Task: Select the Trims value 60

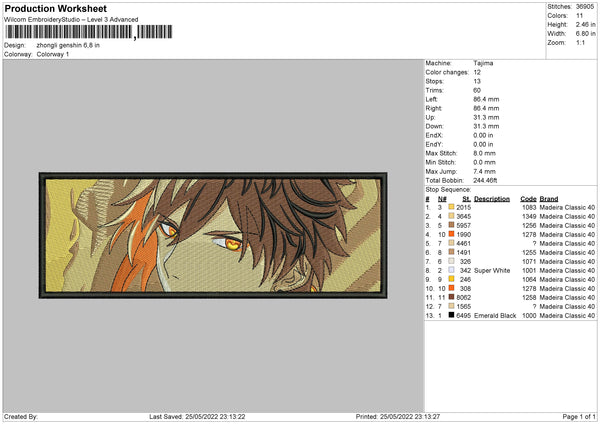Action: tap(477, 90)
